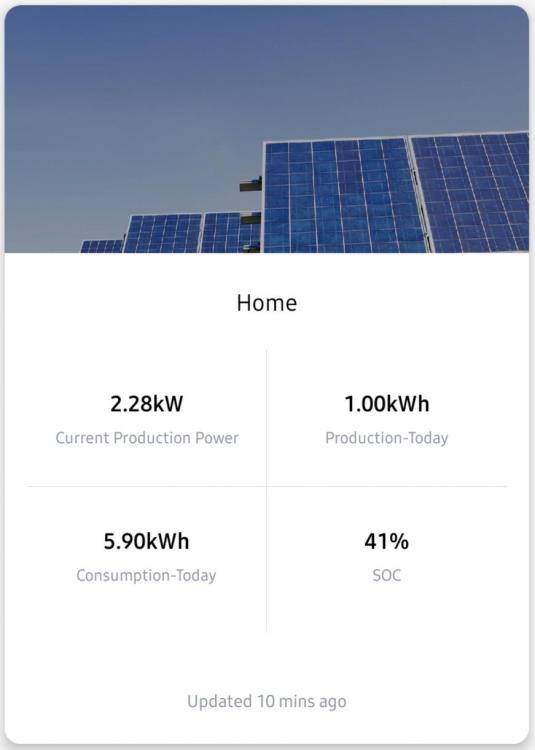Open the Home plant title

(x=267, y=303)
